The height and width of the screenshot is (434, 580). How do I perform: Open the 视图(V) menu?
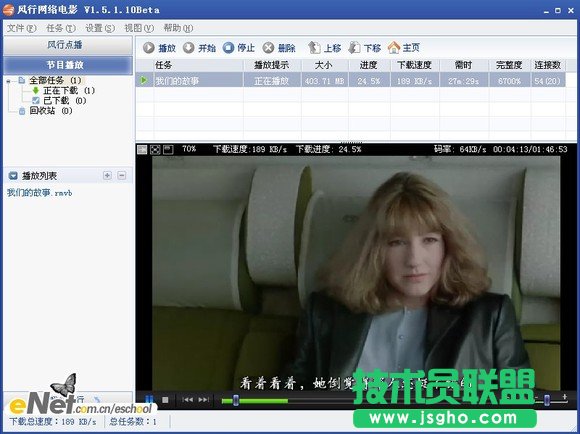tap(139, 28)
